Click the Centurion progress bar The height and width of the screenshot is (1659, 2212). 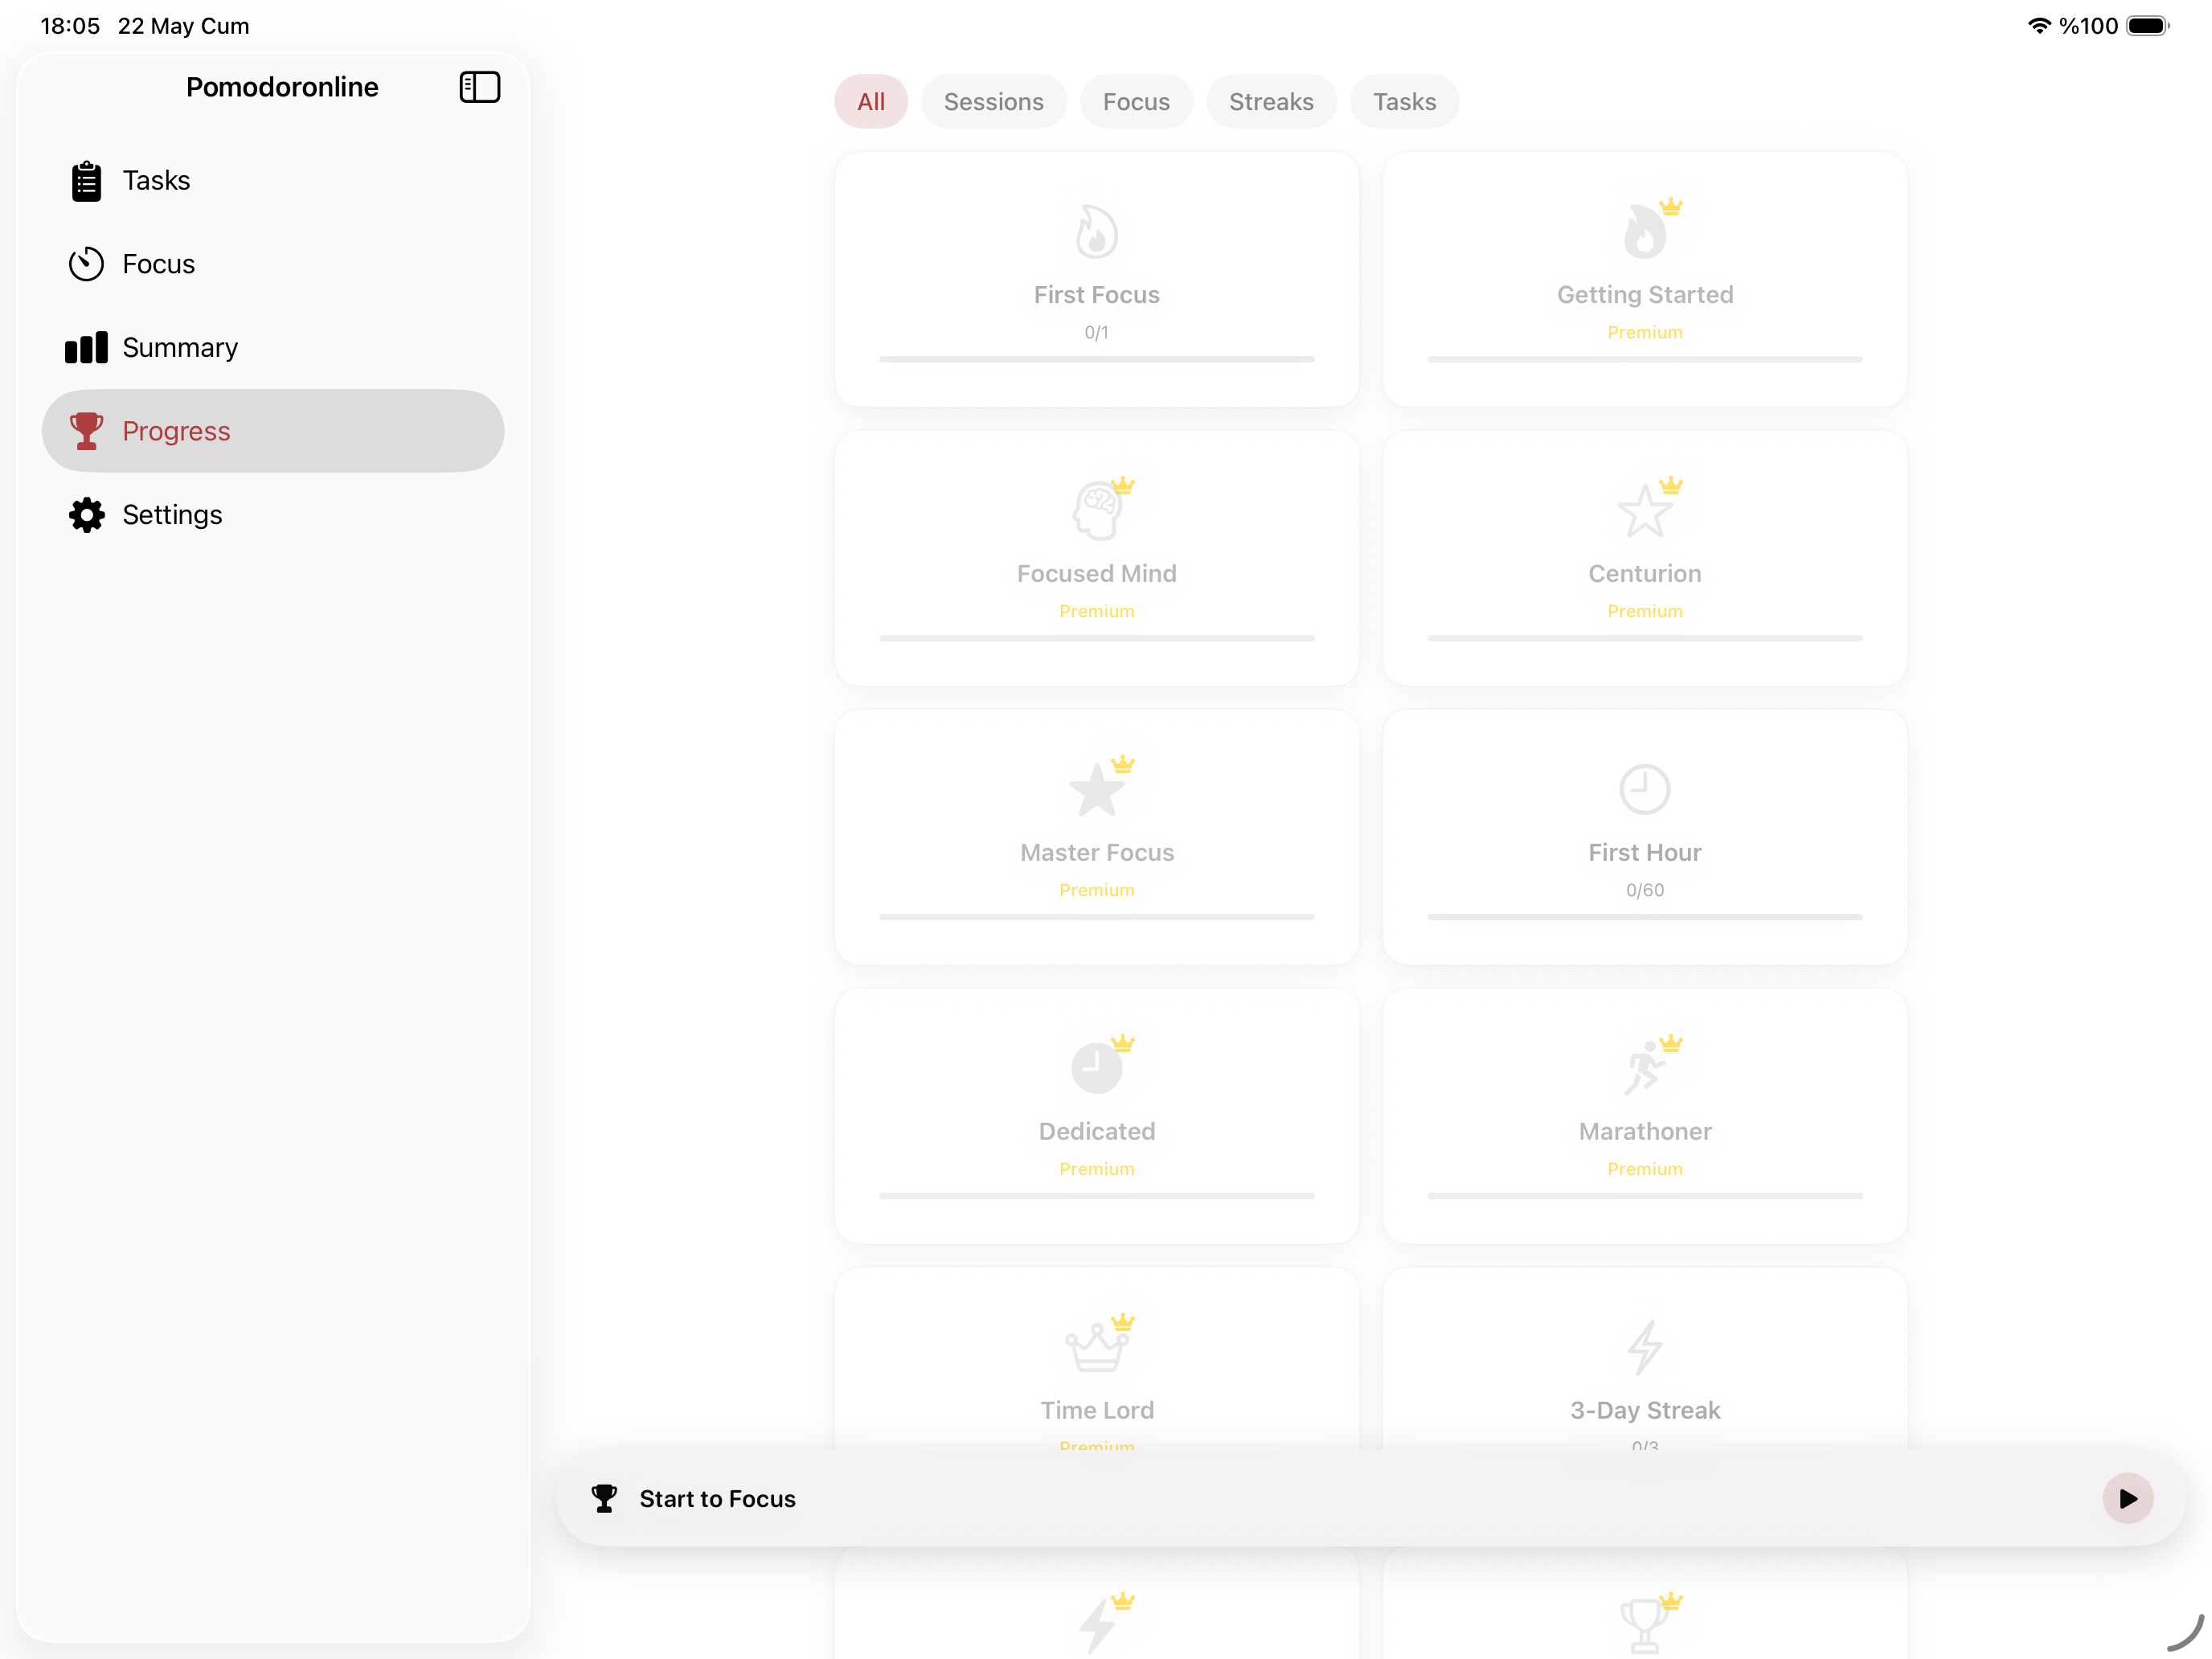pyautogui.click(x=1644, y=638)
